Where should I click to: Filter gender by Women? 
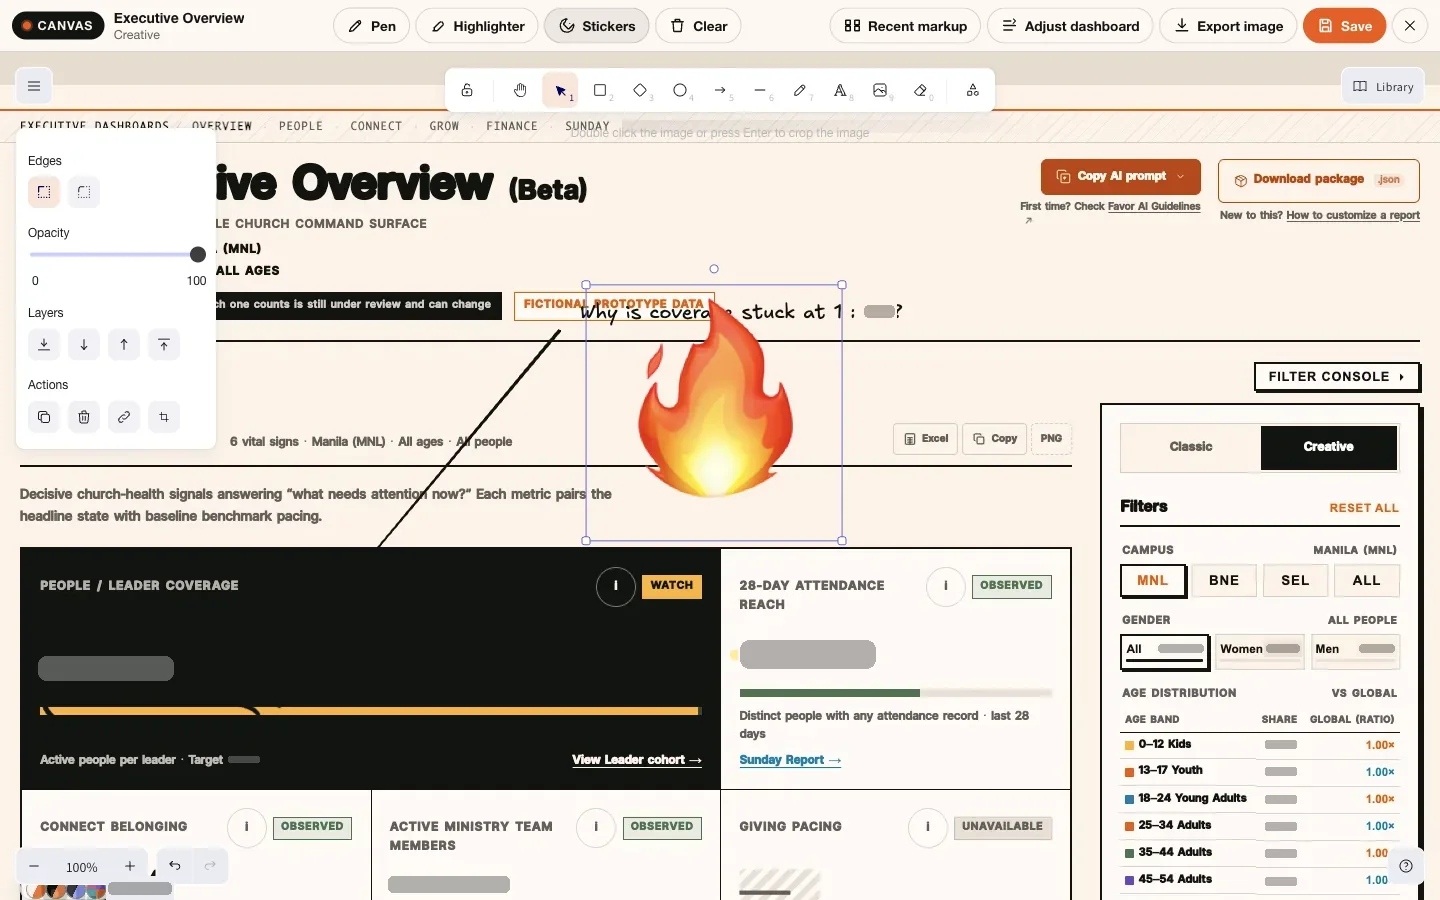1260,650
